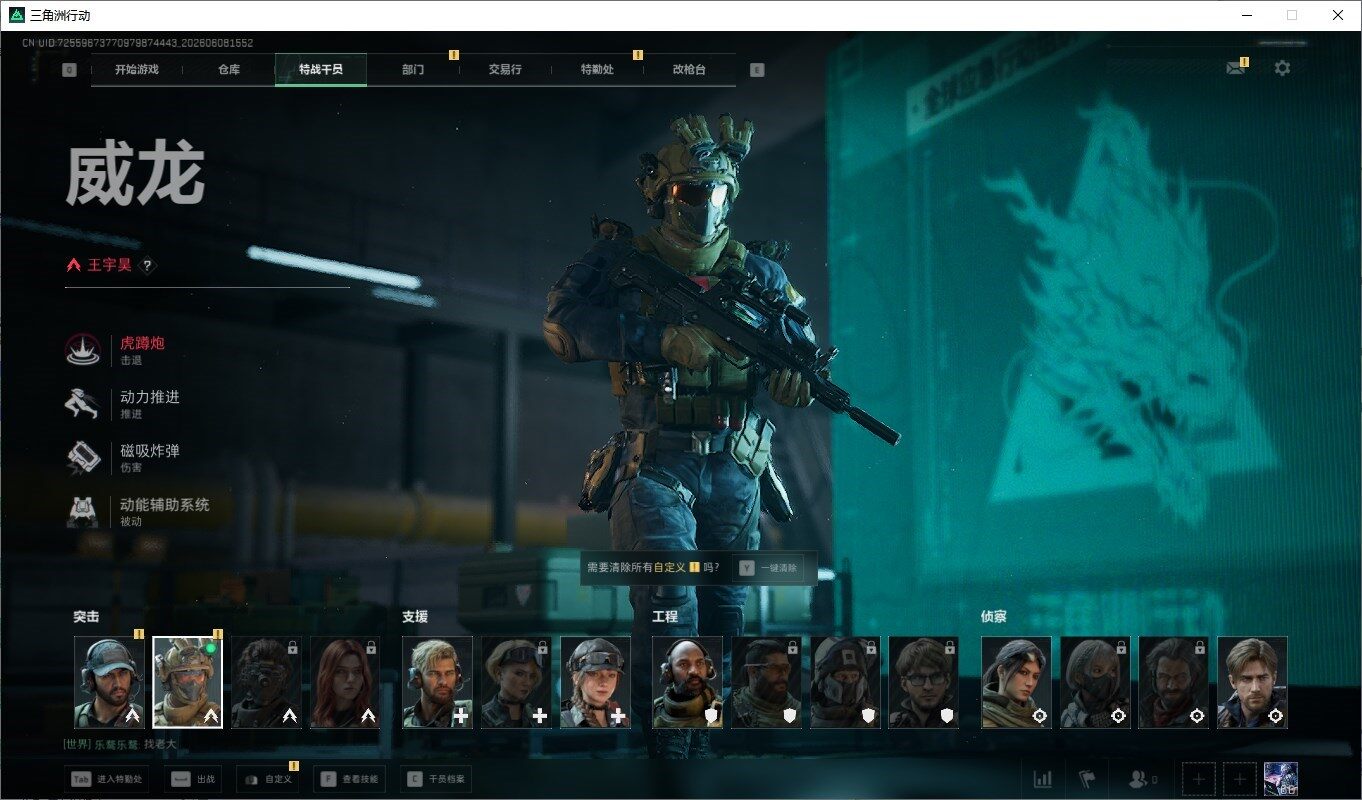The width and height of the screenshot is (1362, 800).
Task: Minimize the 三角洲行动 window
Action: point(1247,15)
